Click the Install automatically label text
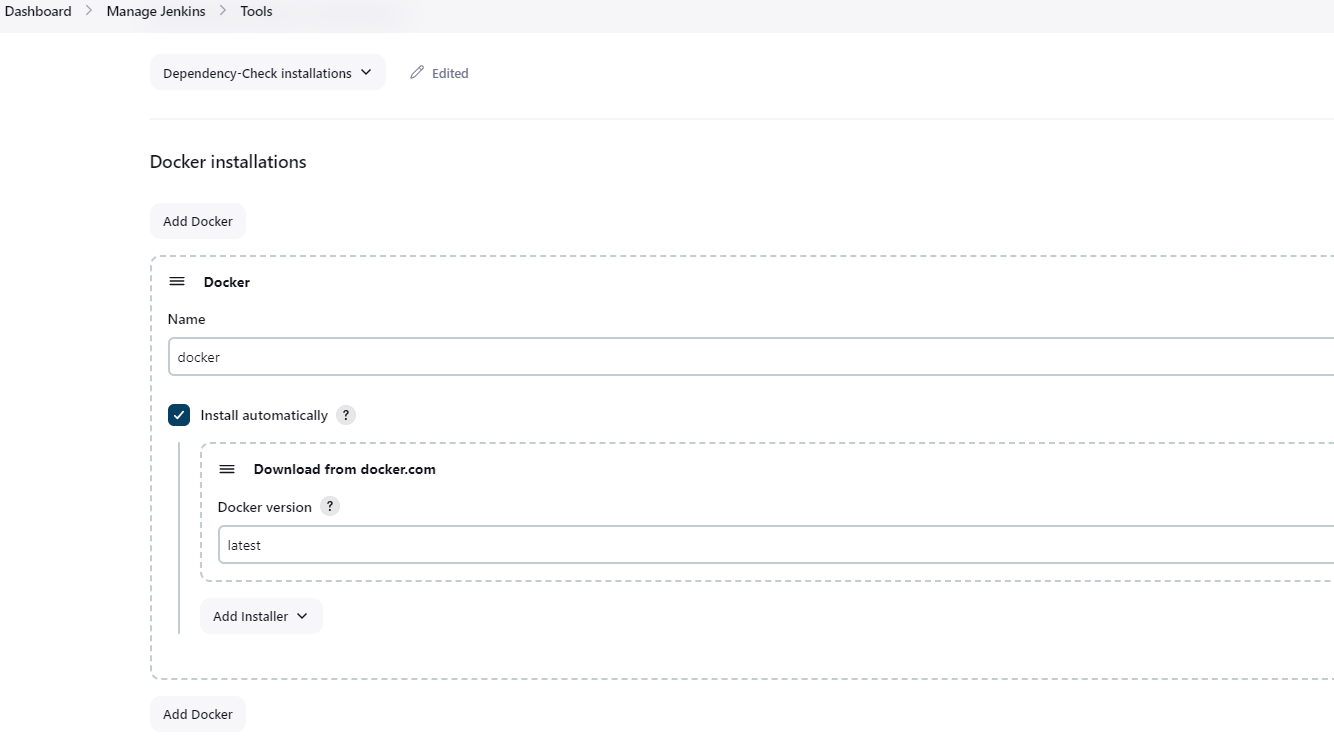This screenshot has height=754, width=1334. [x=264, y=415]
